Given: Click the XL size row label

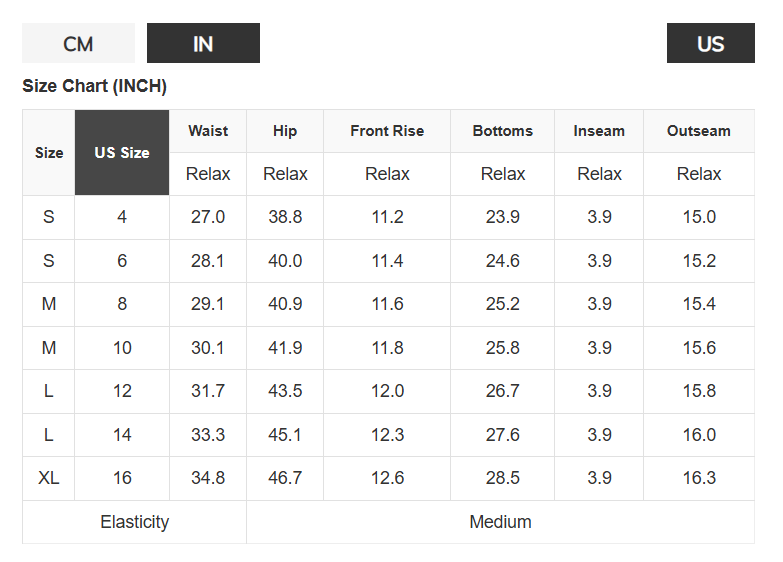Looking at the screenshot, I should pyautogui.click(x=49, y=478).
